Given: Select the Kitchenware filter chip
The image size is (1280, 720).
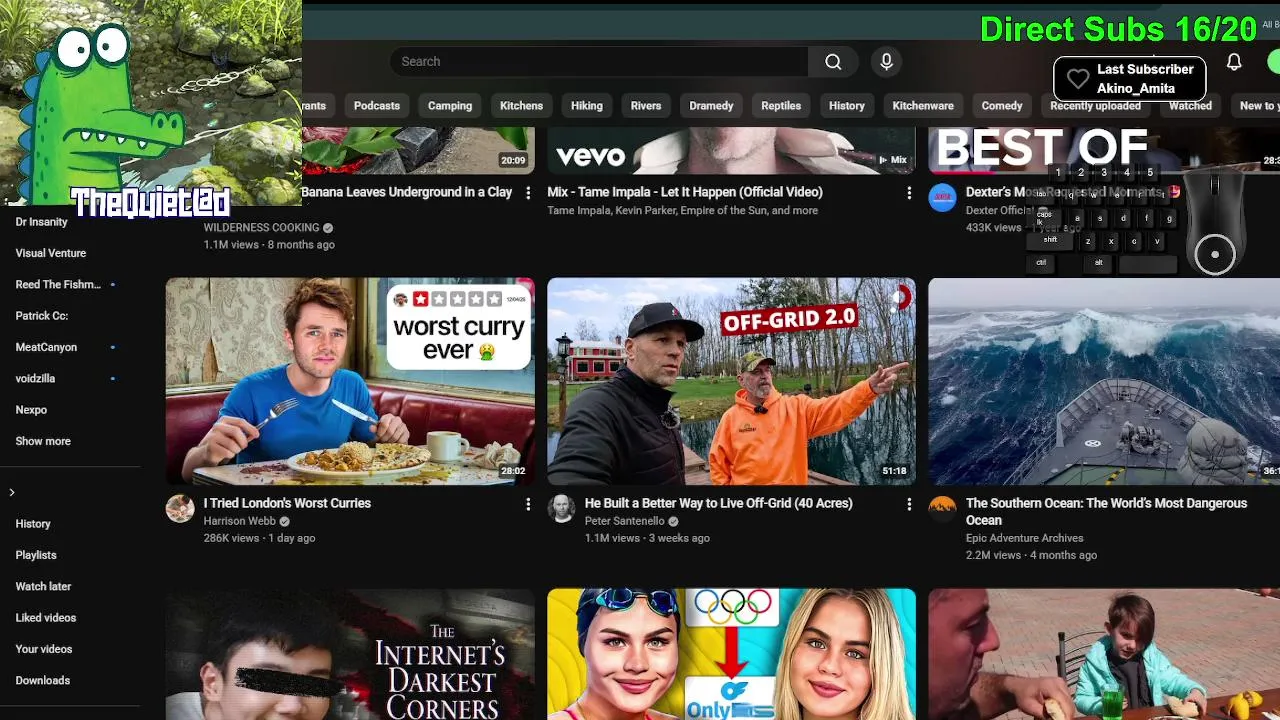Looking at the screenshot, I should point(923,106).
